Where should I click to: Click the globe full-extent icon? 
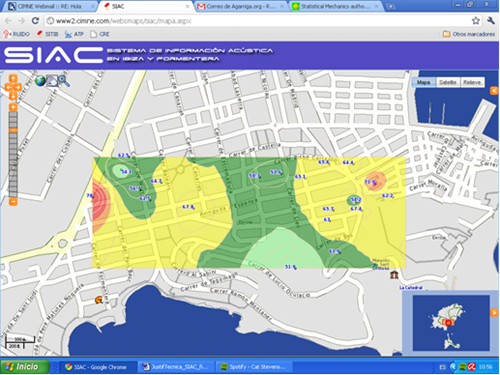click(x=40, y=81)
